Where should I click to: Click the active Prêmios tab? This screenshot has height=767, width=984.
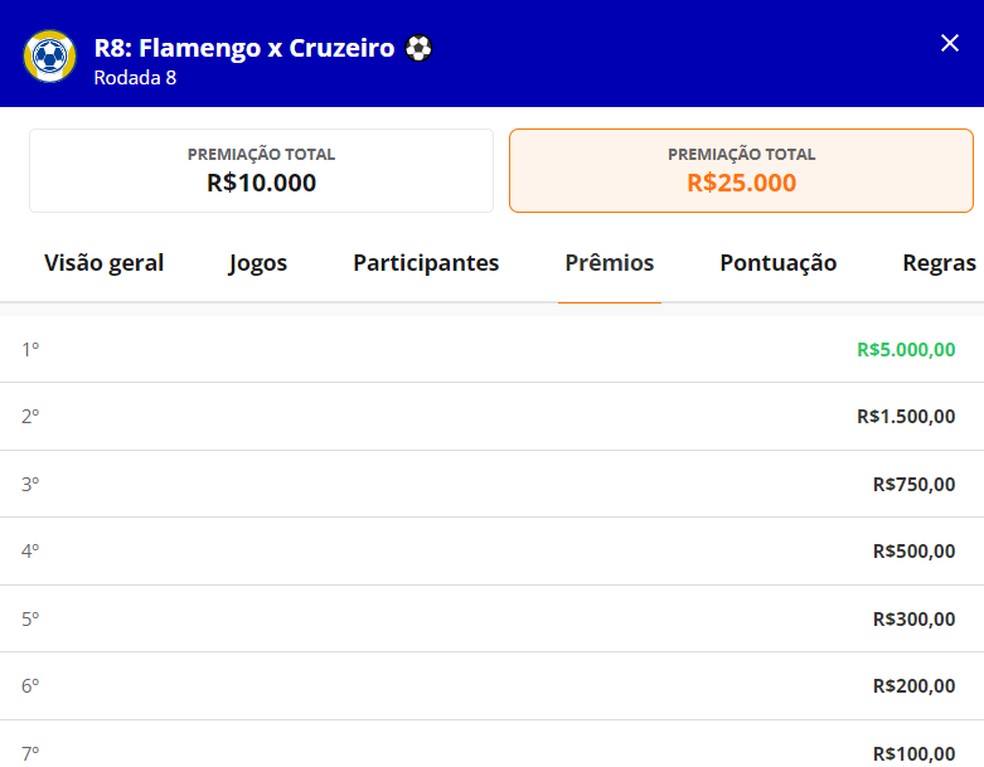click(x=610, y=263)
